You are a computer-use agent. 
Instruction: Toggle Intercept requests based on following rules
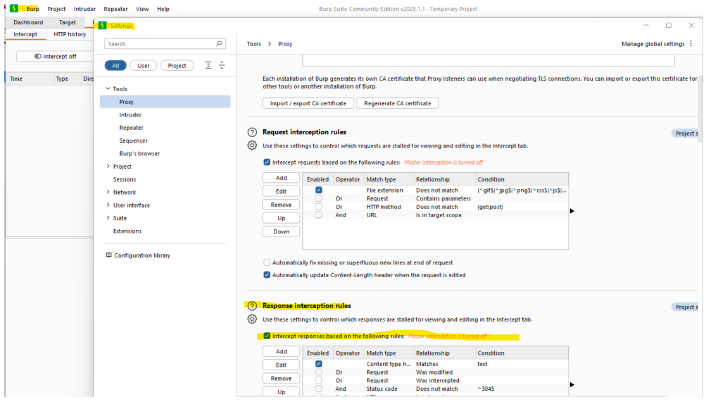267,162
